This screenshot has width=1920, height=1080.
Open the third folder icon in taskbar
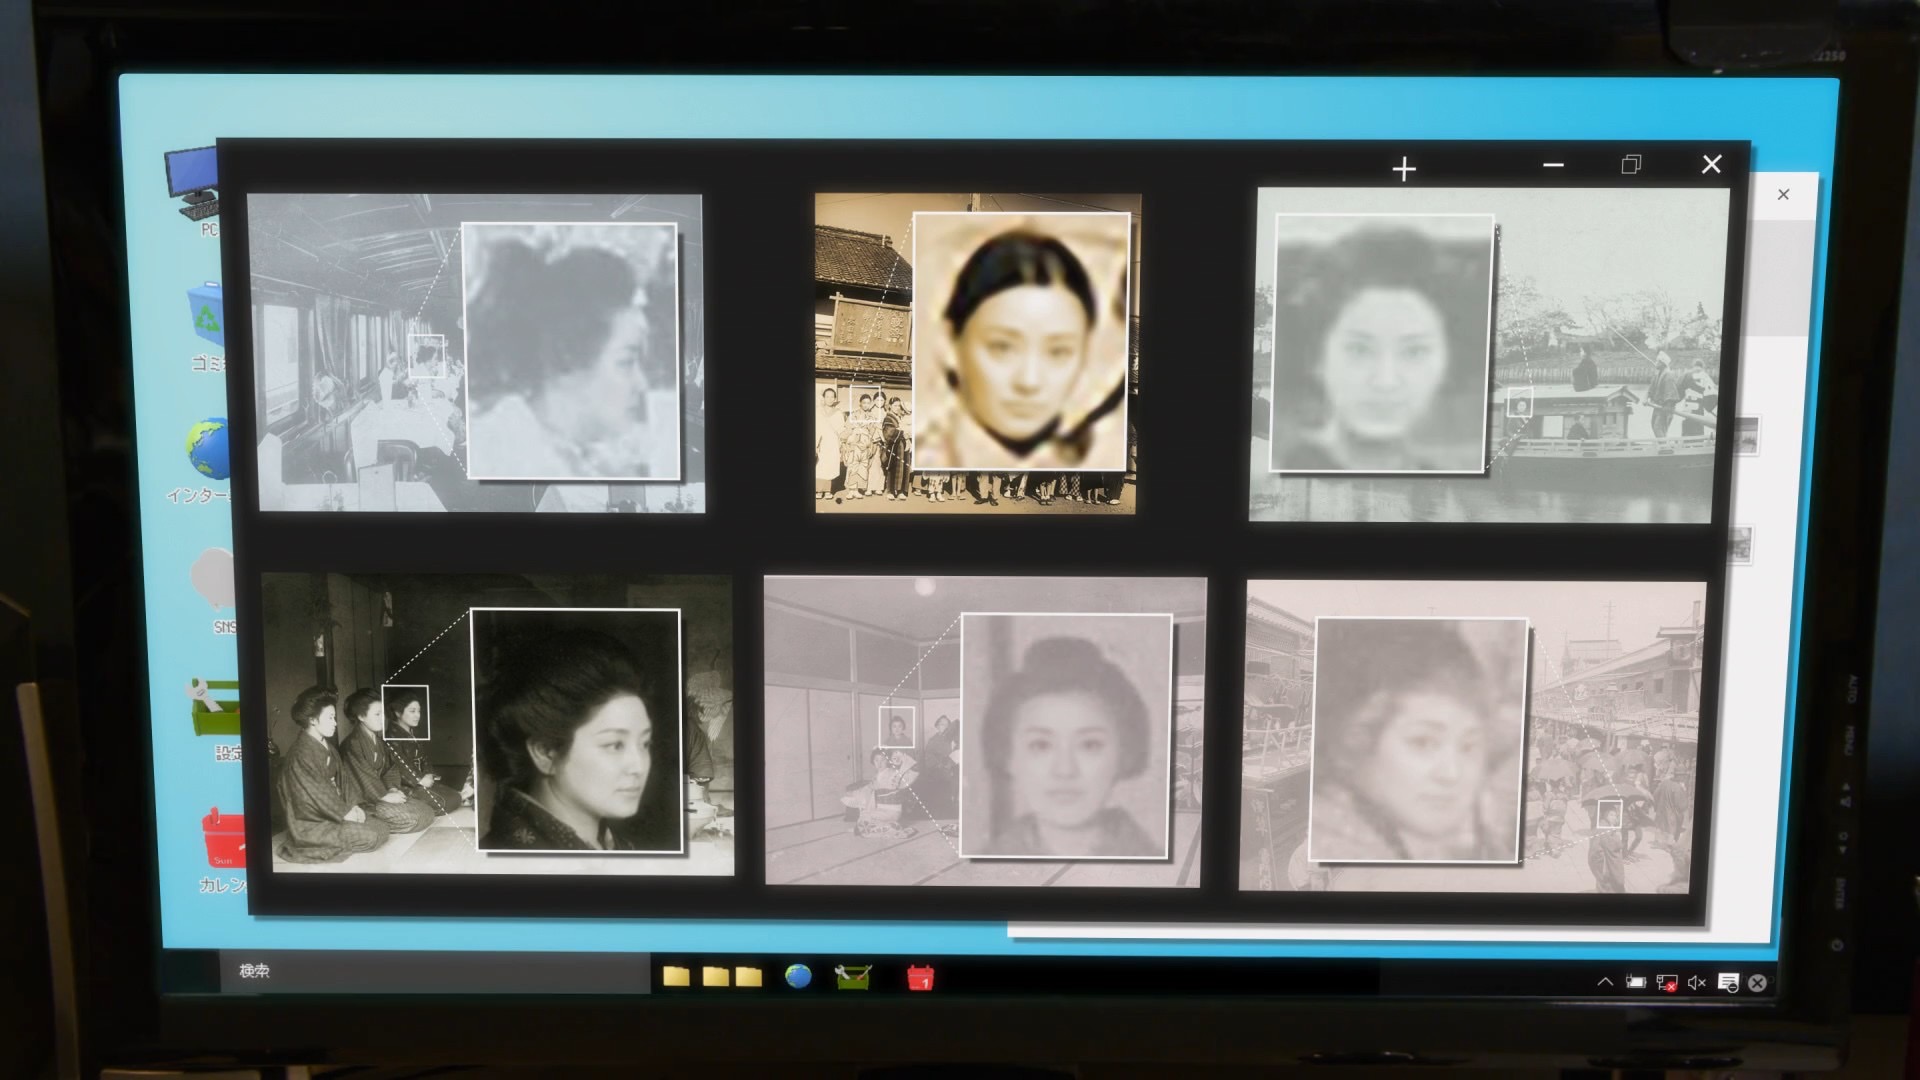(749, 976)
